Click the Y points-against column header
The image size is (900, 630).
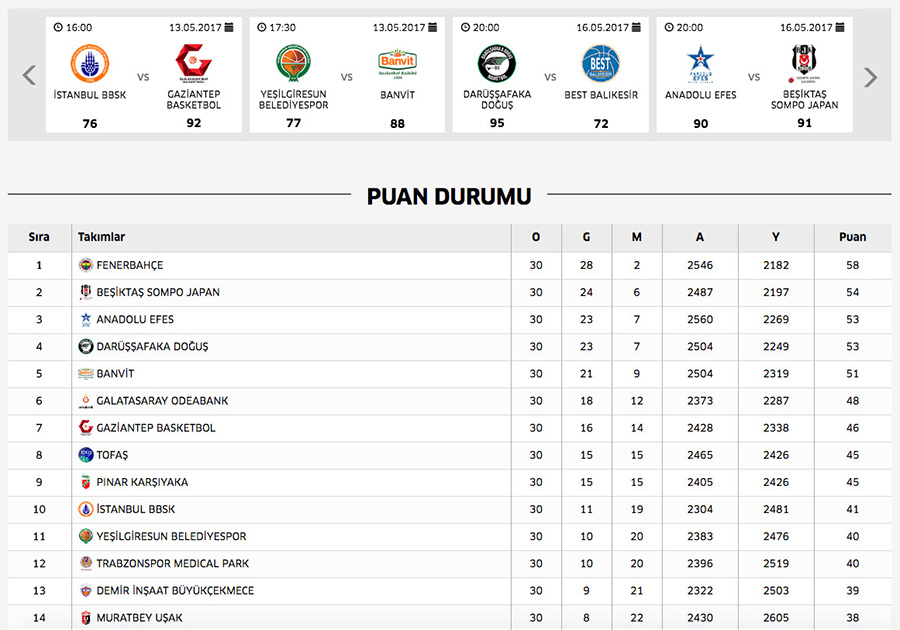[x=775, y=237]
